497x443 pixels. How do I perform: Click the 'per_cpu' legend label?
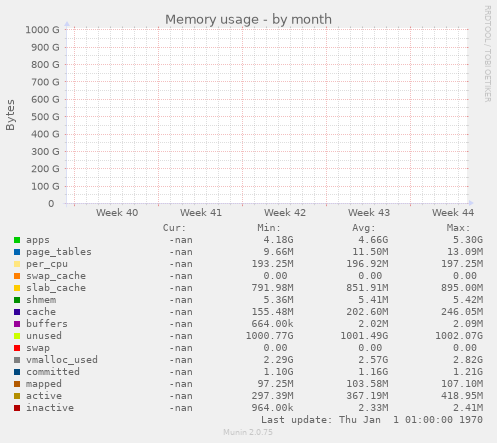[x=47, y=264]
